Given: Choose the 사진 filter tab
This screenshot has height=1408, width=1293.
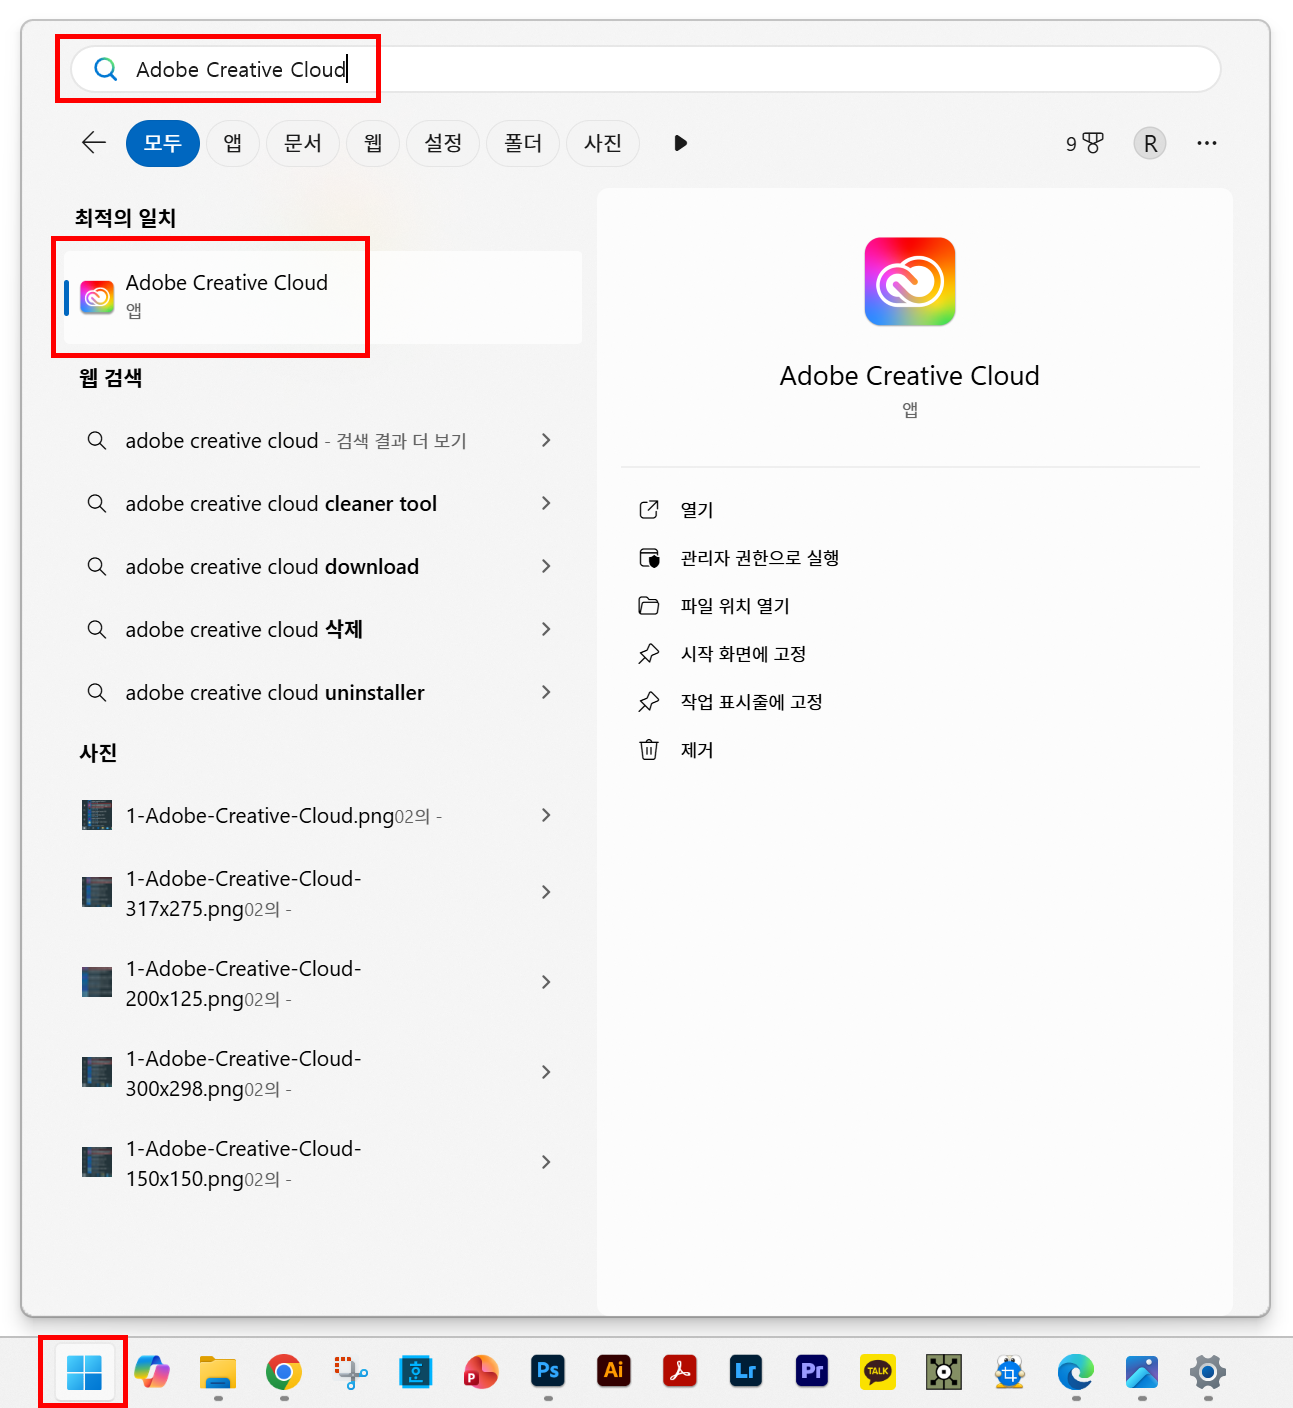Looking at the screenshot, I should 603,143.
